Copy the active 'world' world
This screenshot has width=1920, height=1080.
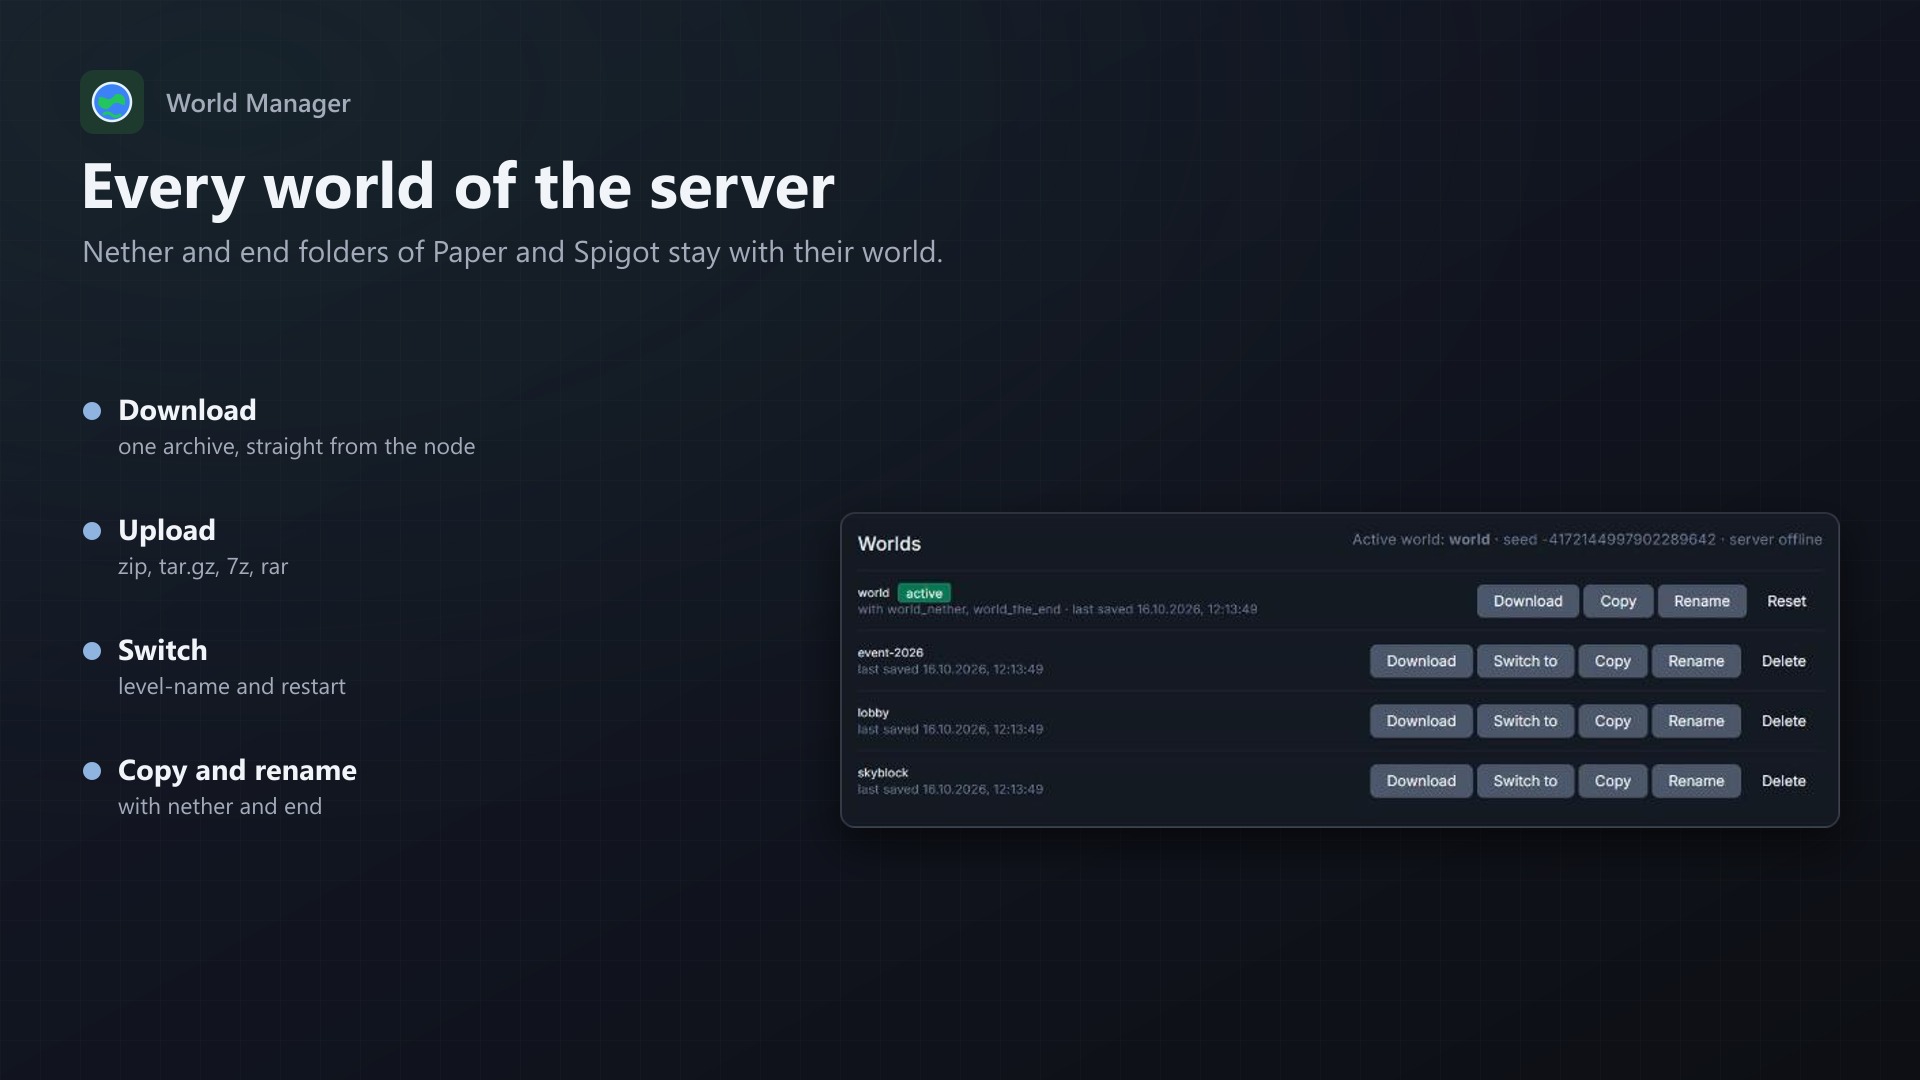pos(1617,601)
